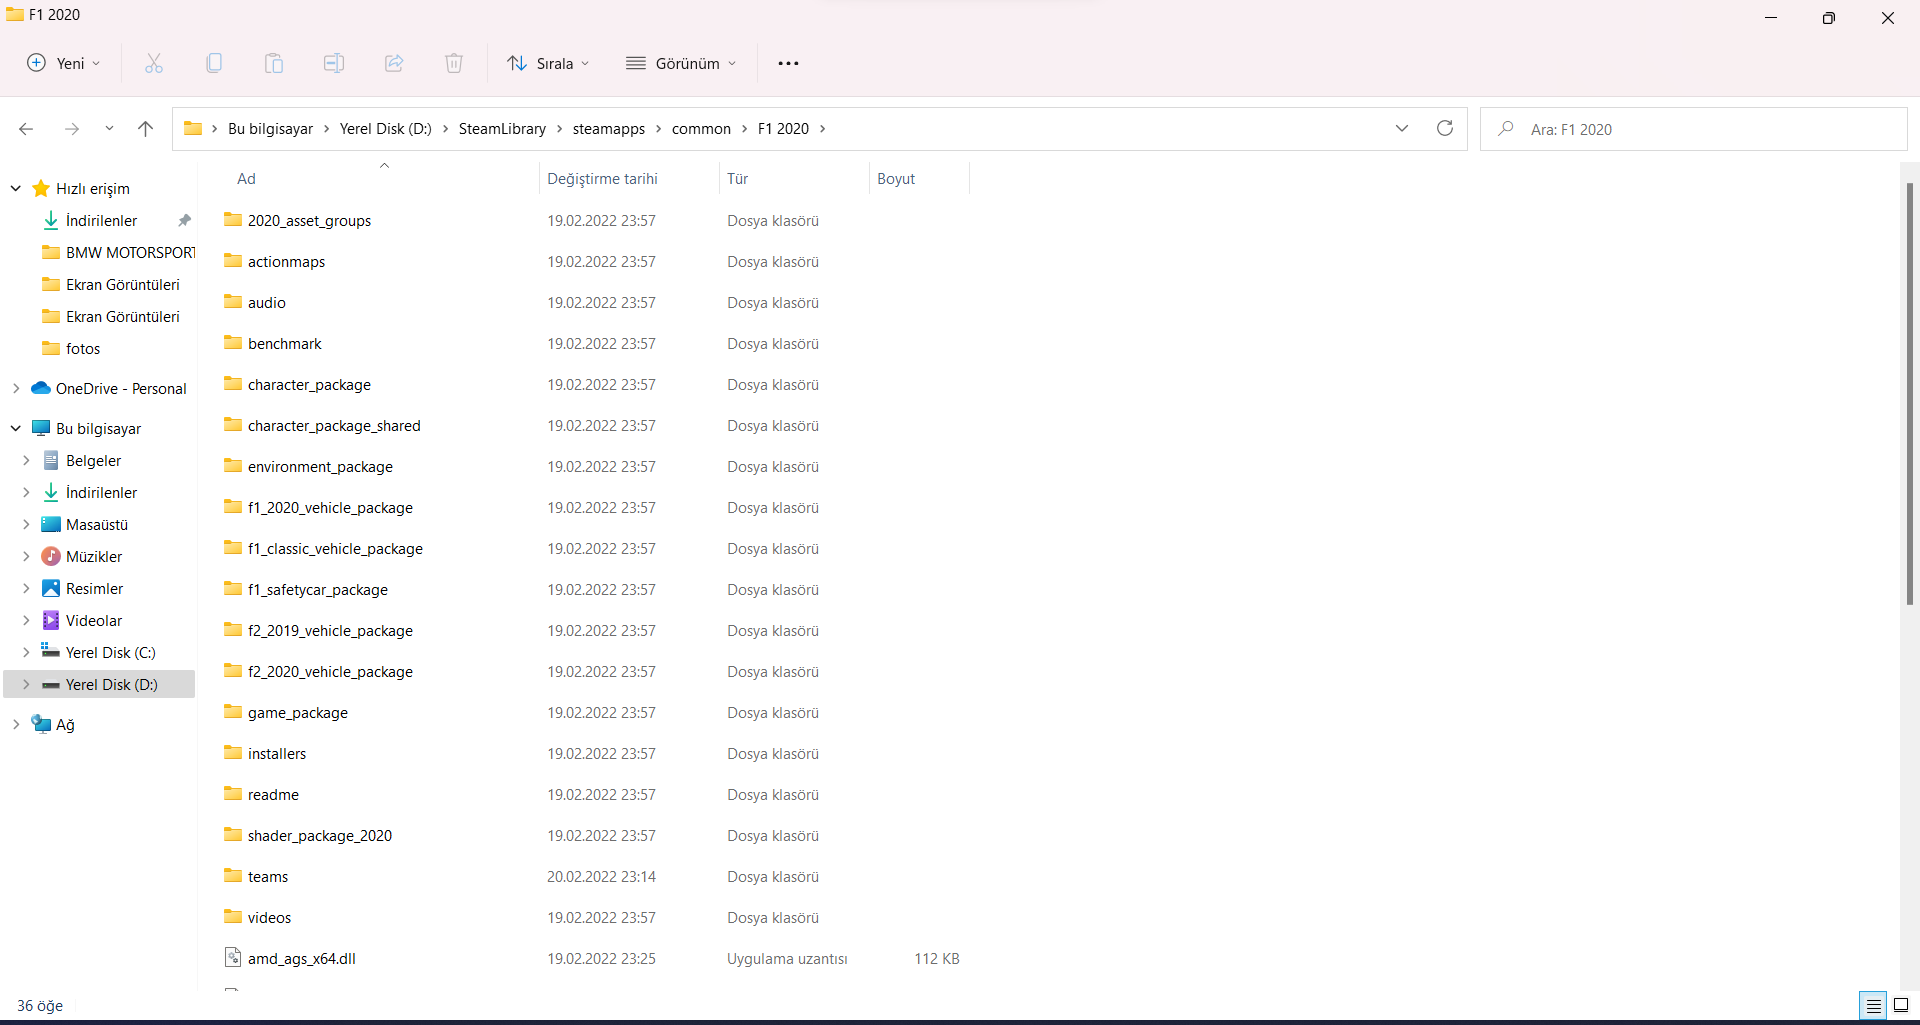Expand the Yerel Disk (C:) node
The height and width of the screenshot is (1025, 1920).
click(x=26, y=652)
